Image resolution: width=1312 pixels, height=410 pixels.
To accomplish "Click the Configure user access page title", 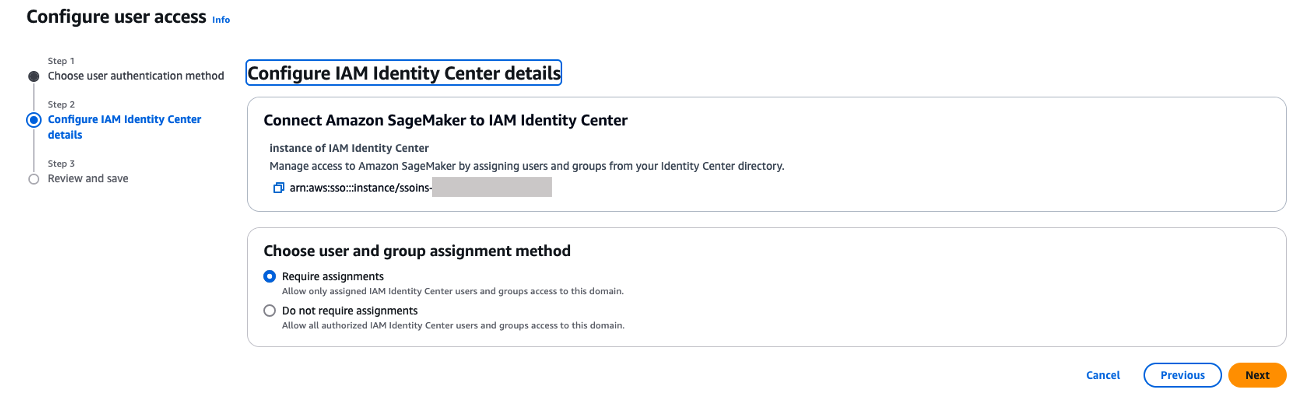I will tap(116, 18).
